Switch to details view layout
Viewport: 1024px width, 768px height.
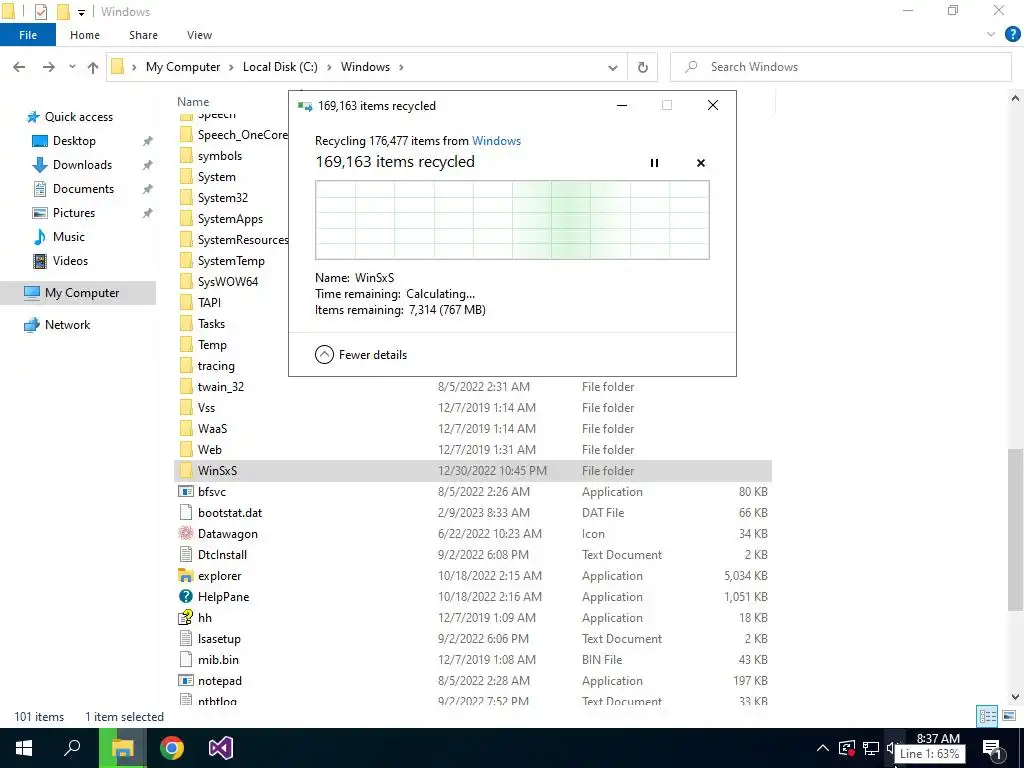click(987, 716)
